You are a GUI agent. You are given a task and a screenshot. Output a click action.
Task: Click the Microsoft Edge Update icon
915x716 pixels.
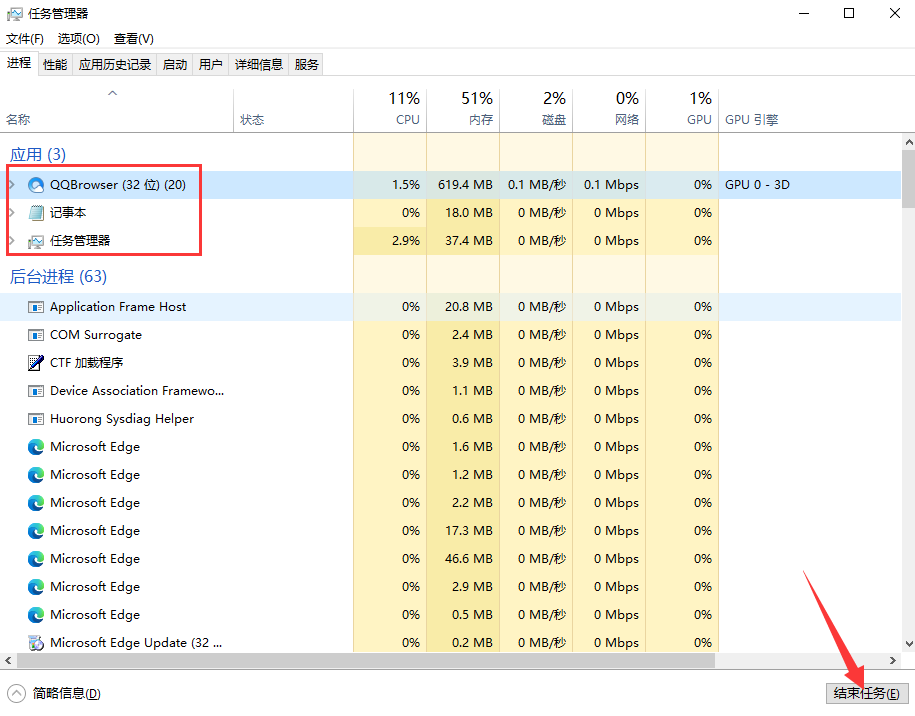(x=36, y=643)
